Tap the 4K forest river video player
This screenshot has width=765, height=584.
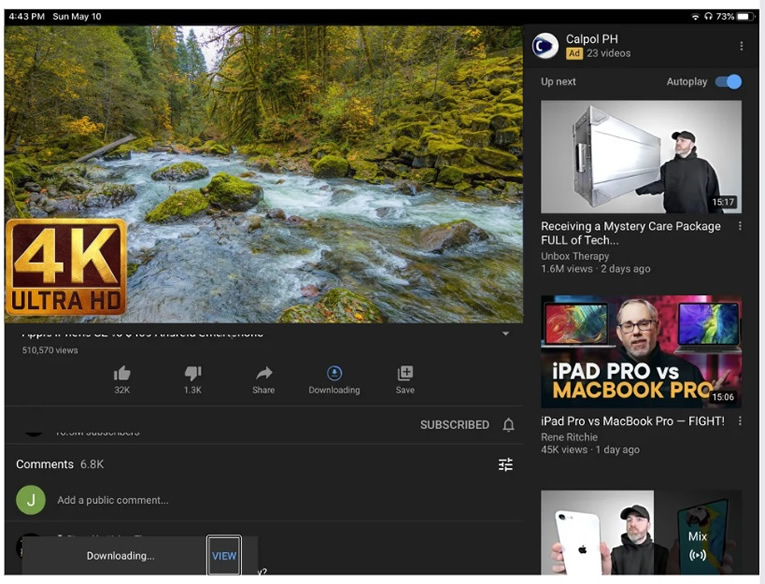click(x=263, y=174)
